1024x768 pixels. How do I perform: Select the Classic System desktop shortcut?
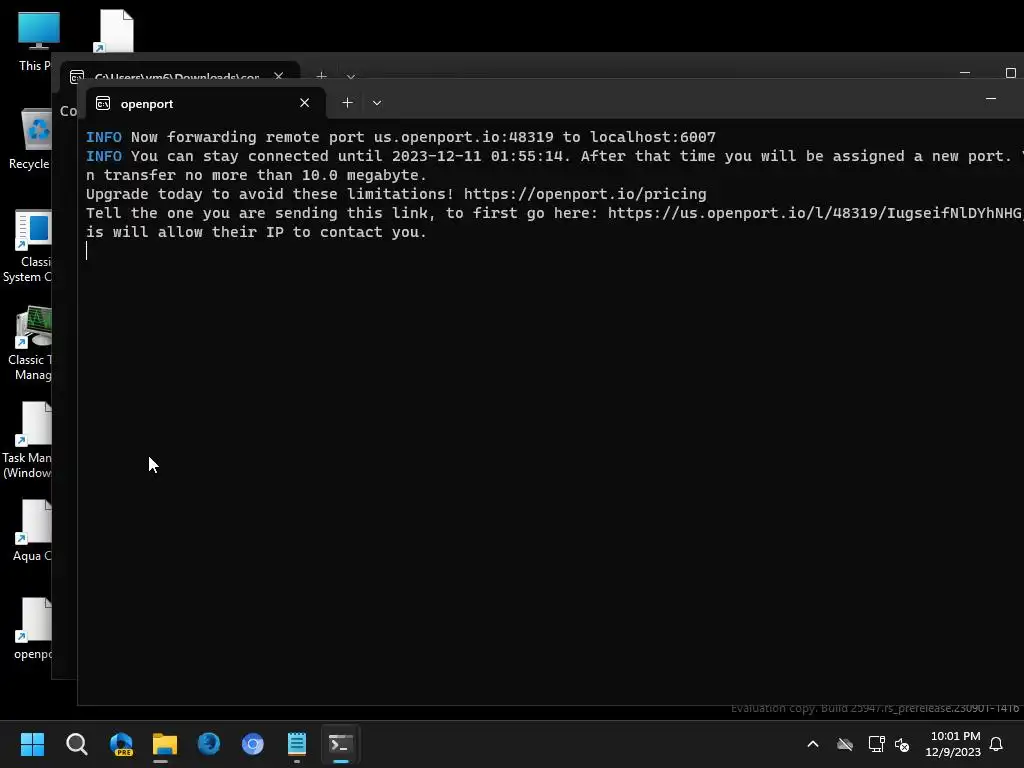(x=29, y=247)
